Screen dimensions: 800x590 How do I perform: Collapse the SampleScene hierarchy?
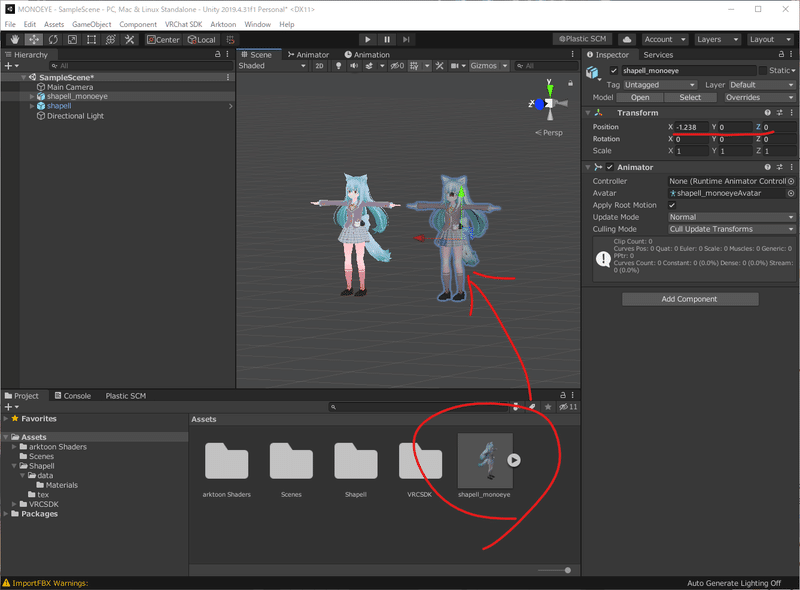click(23, 77)
